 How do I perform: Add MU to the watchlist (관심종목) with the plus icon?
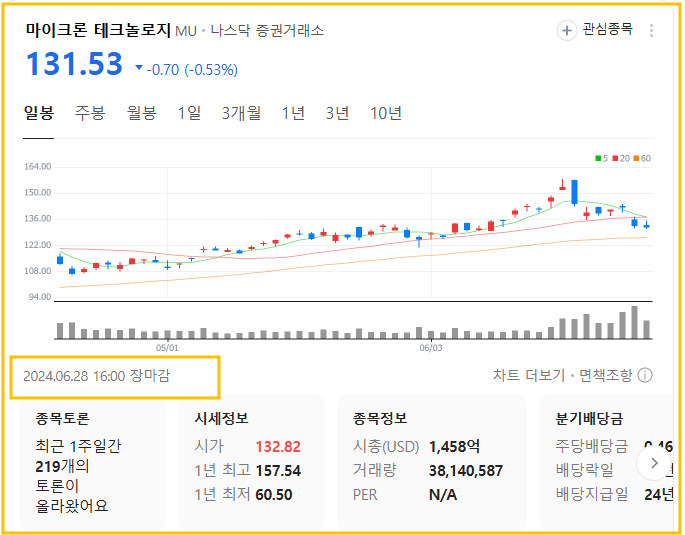tap(566, 31)
